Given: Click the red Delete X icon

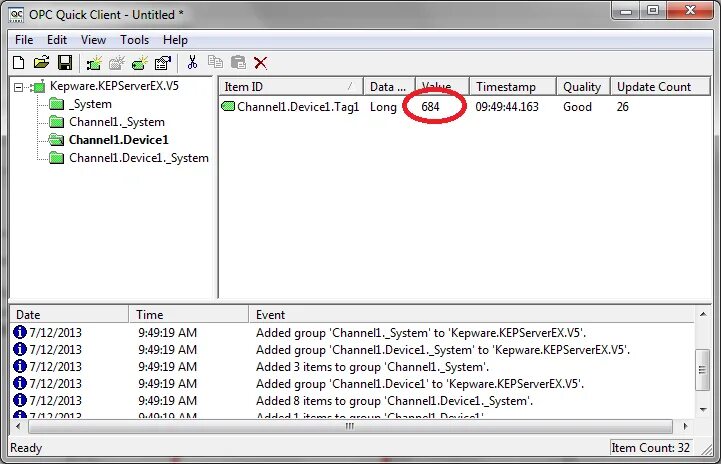Looking at the screenshot, I should (261, 63).
